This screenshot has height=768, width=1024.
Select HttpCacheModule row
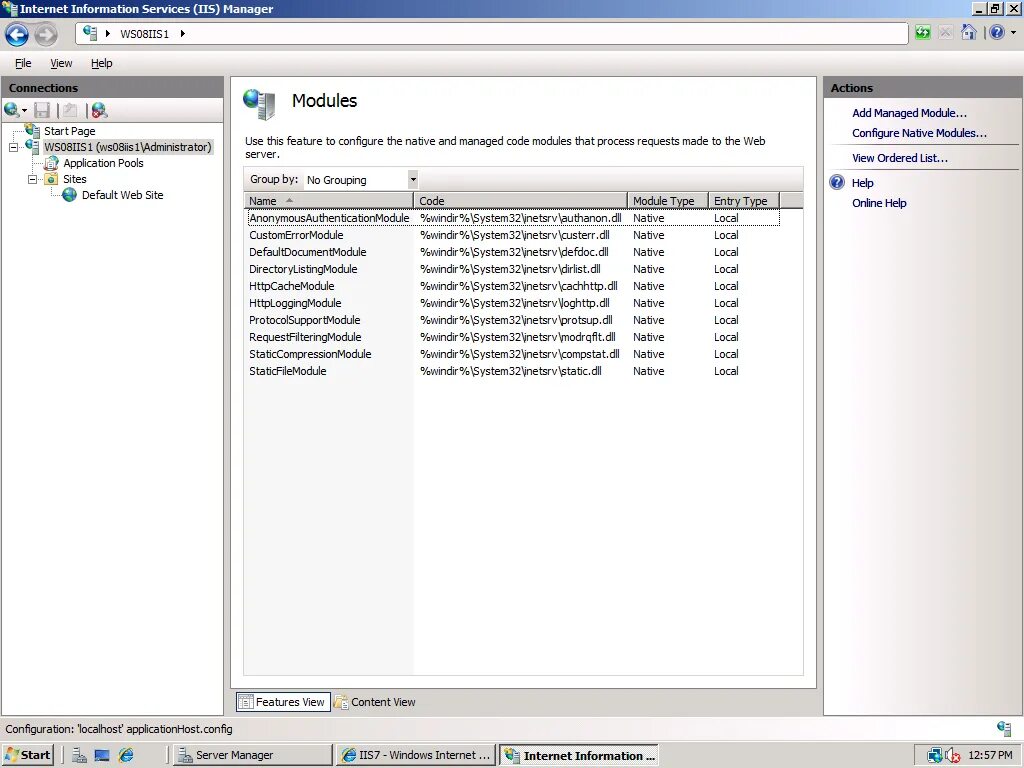click(513, 286)
